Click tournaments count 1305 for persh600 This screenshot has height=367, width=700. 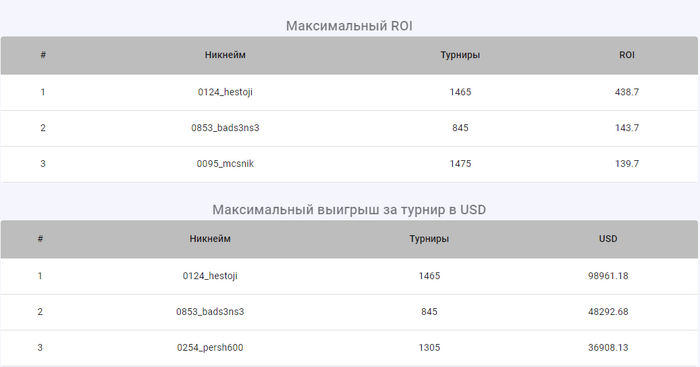429,347
